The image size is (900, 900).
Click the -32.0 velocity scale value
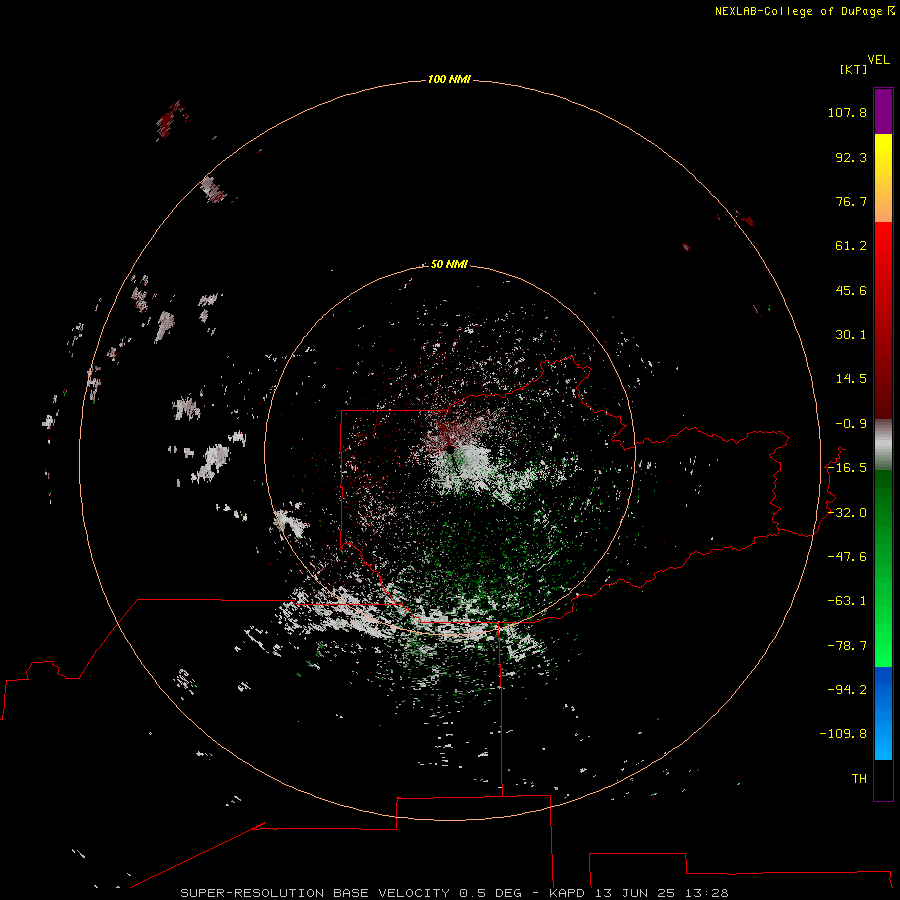[847, 513]
